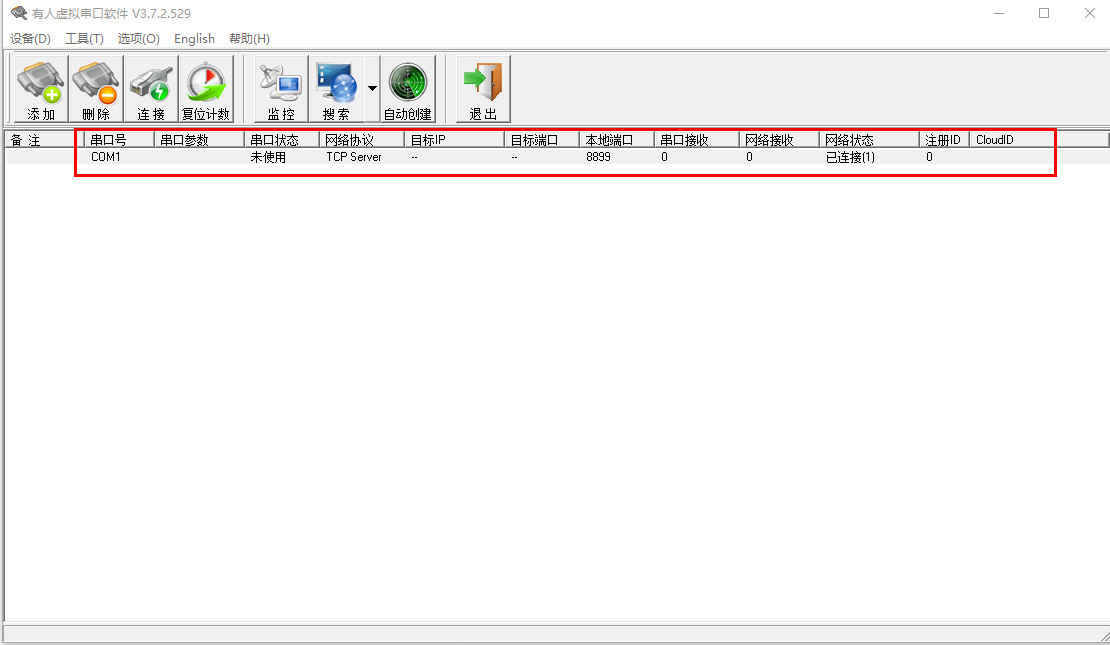
Task: Click the 网络状态 column header
Action: point(868,140)
